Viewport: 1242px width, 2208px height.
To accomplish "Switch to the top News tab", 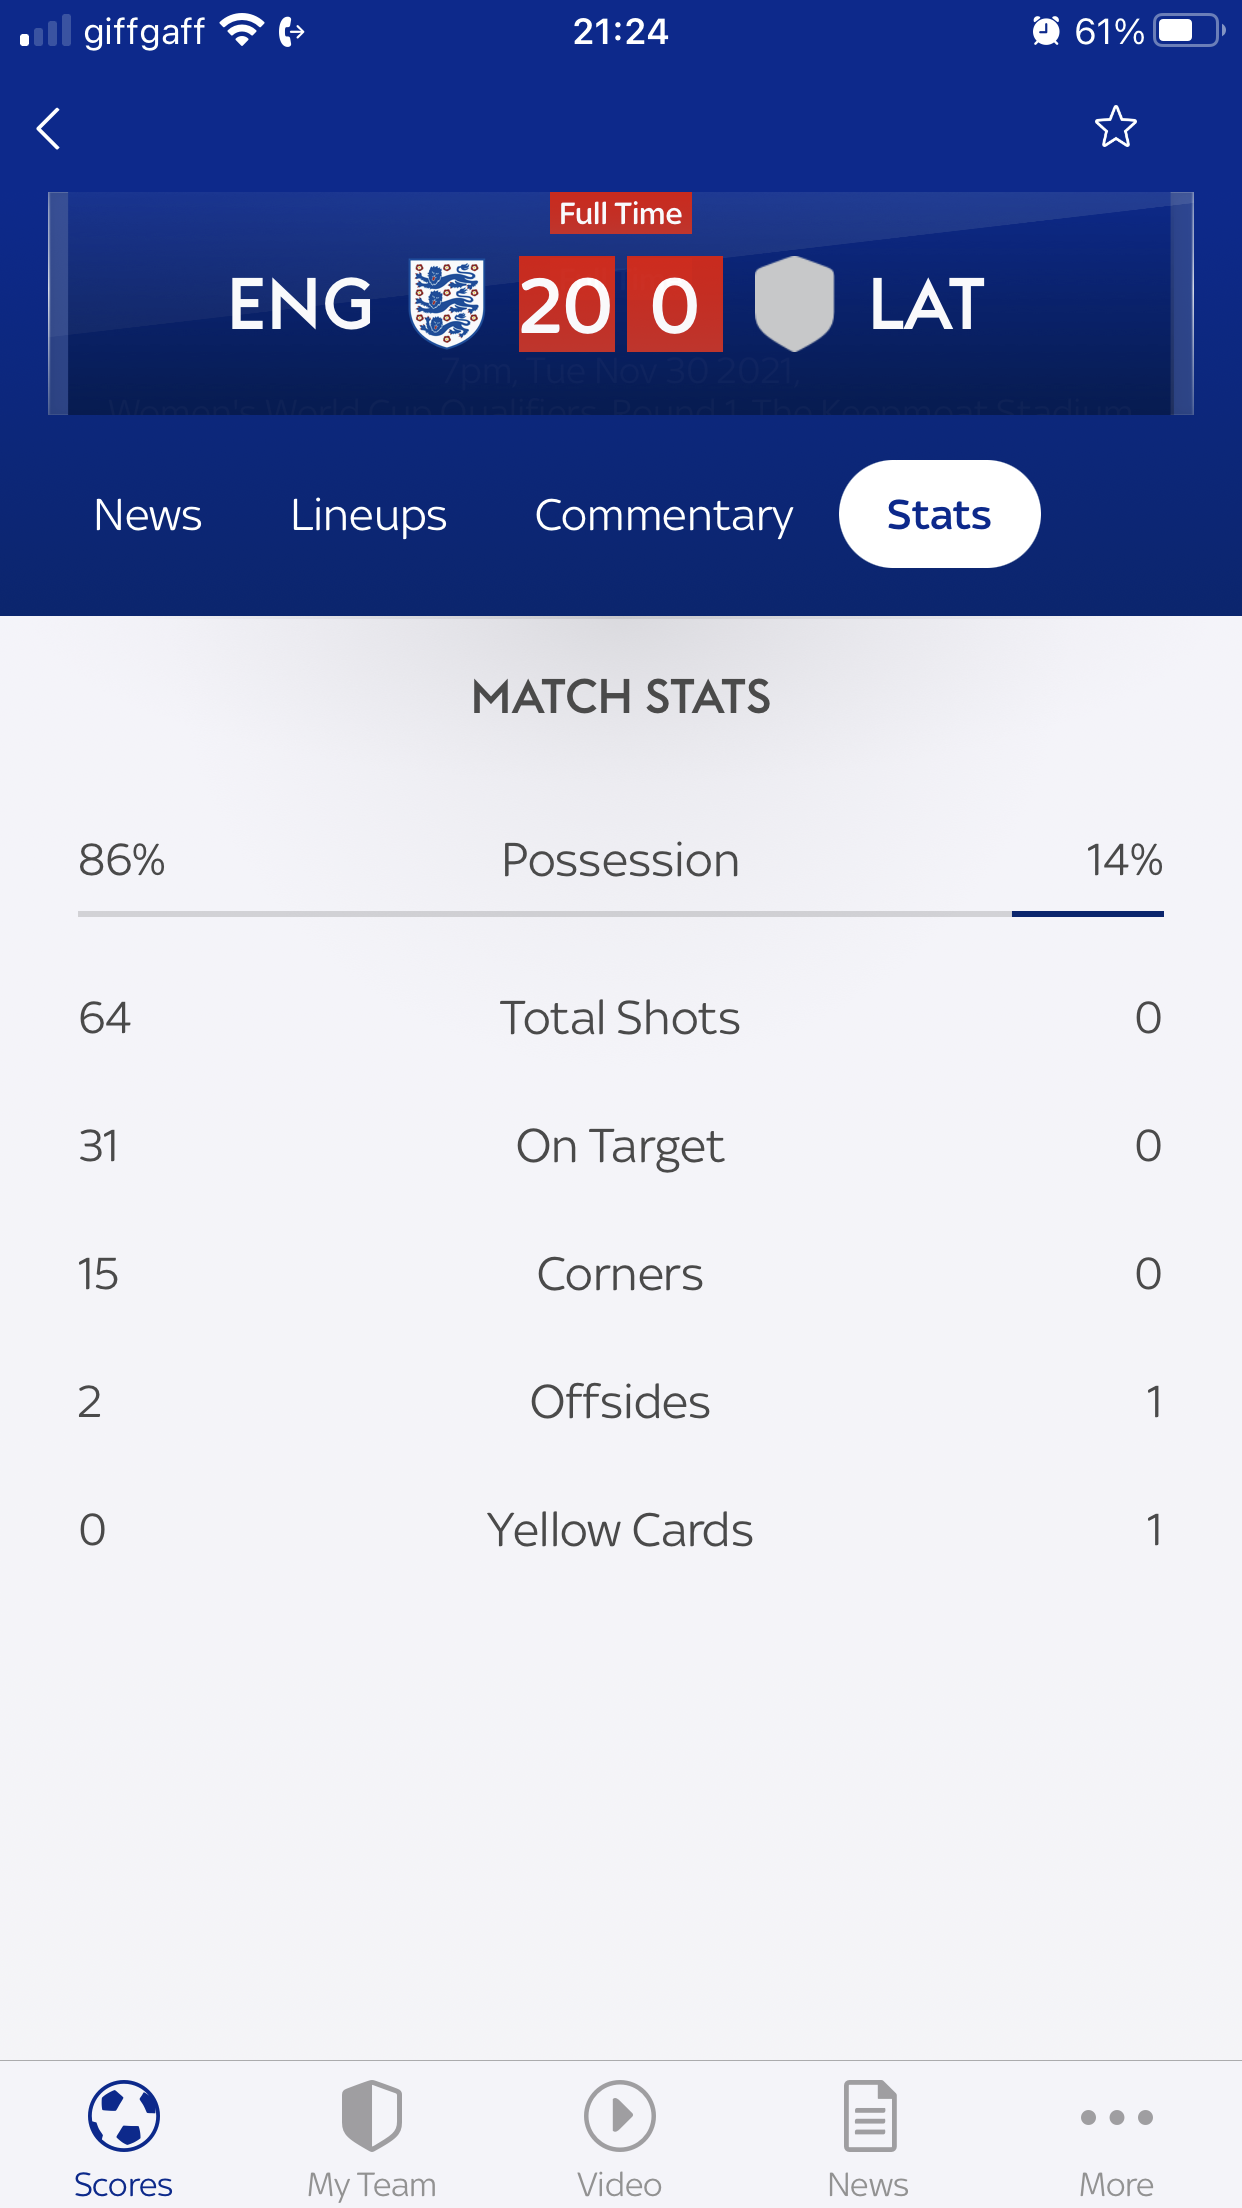I will pos(148,515).
